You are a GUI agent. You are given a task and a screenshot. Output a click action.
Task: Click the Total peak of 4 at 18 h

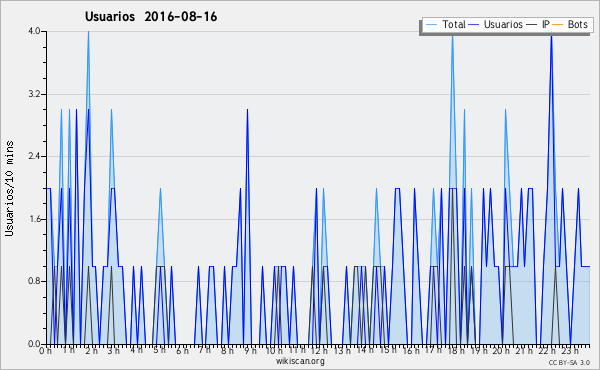point(453,37)
